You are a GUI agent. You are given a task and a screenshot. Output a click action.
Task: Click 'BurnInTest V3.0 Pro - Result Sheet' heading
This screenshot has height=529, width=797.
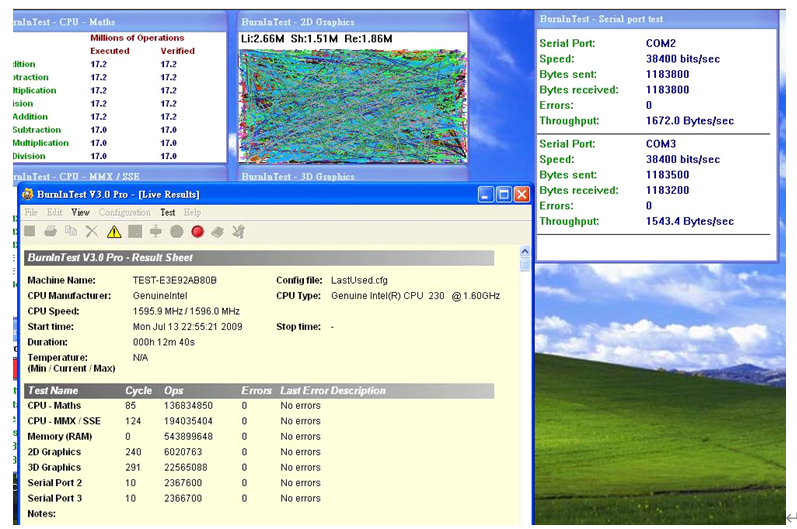tap(110, 258)
